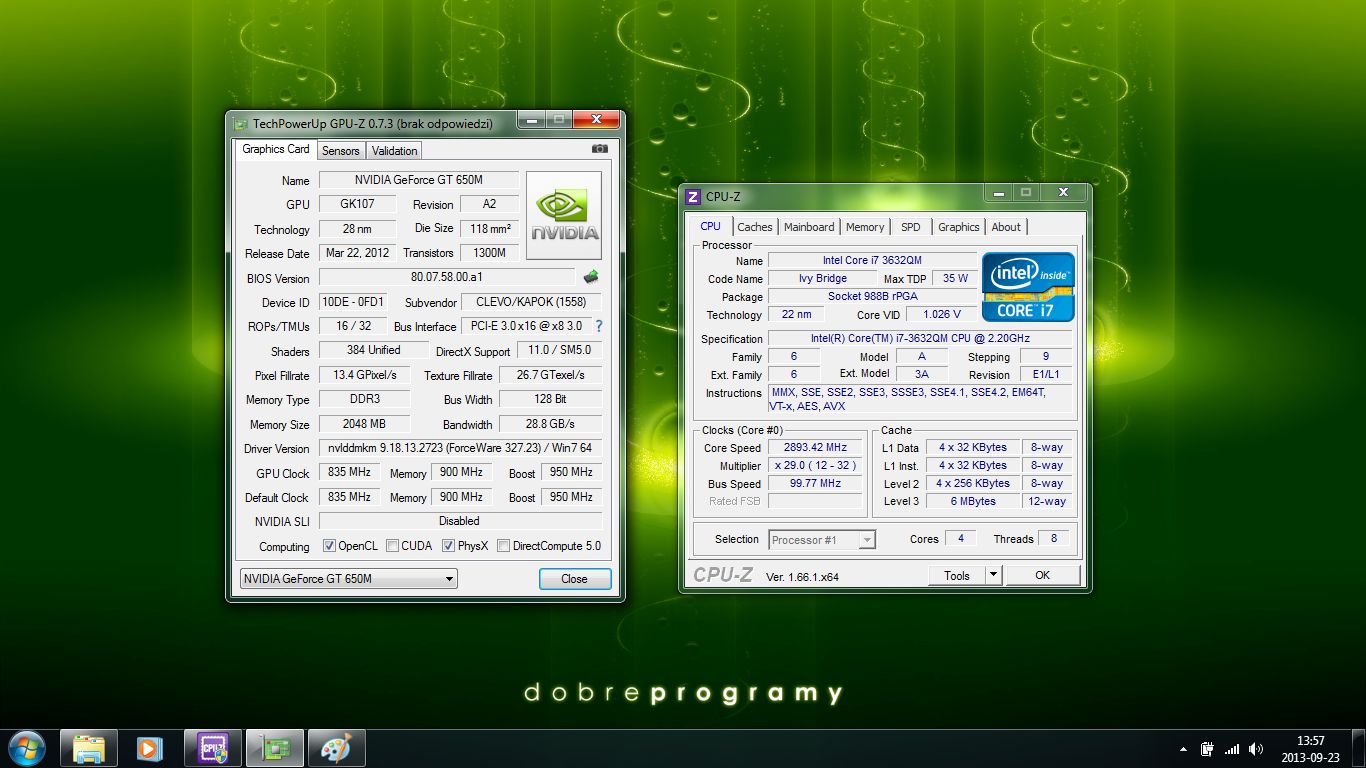Open the volume speaker tray icon
This screenshot has height=768, width=1366.
tap(1256, 749)
